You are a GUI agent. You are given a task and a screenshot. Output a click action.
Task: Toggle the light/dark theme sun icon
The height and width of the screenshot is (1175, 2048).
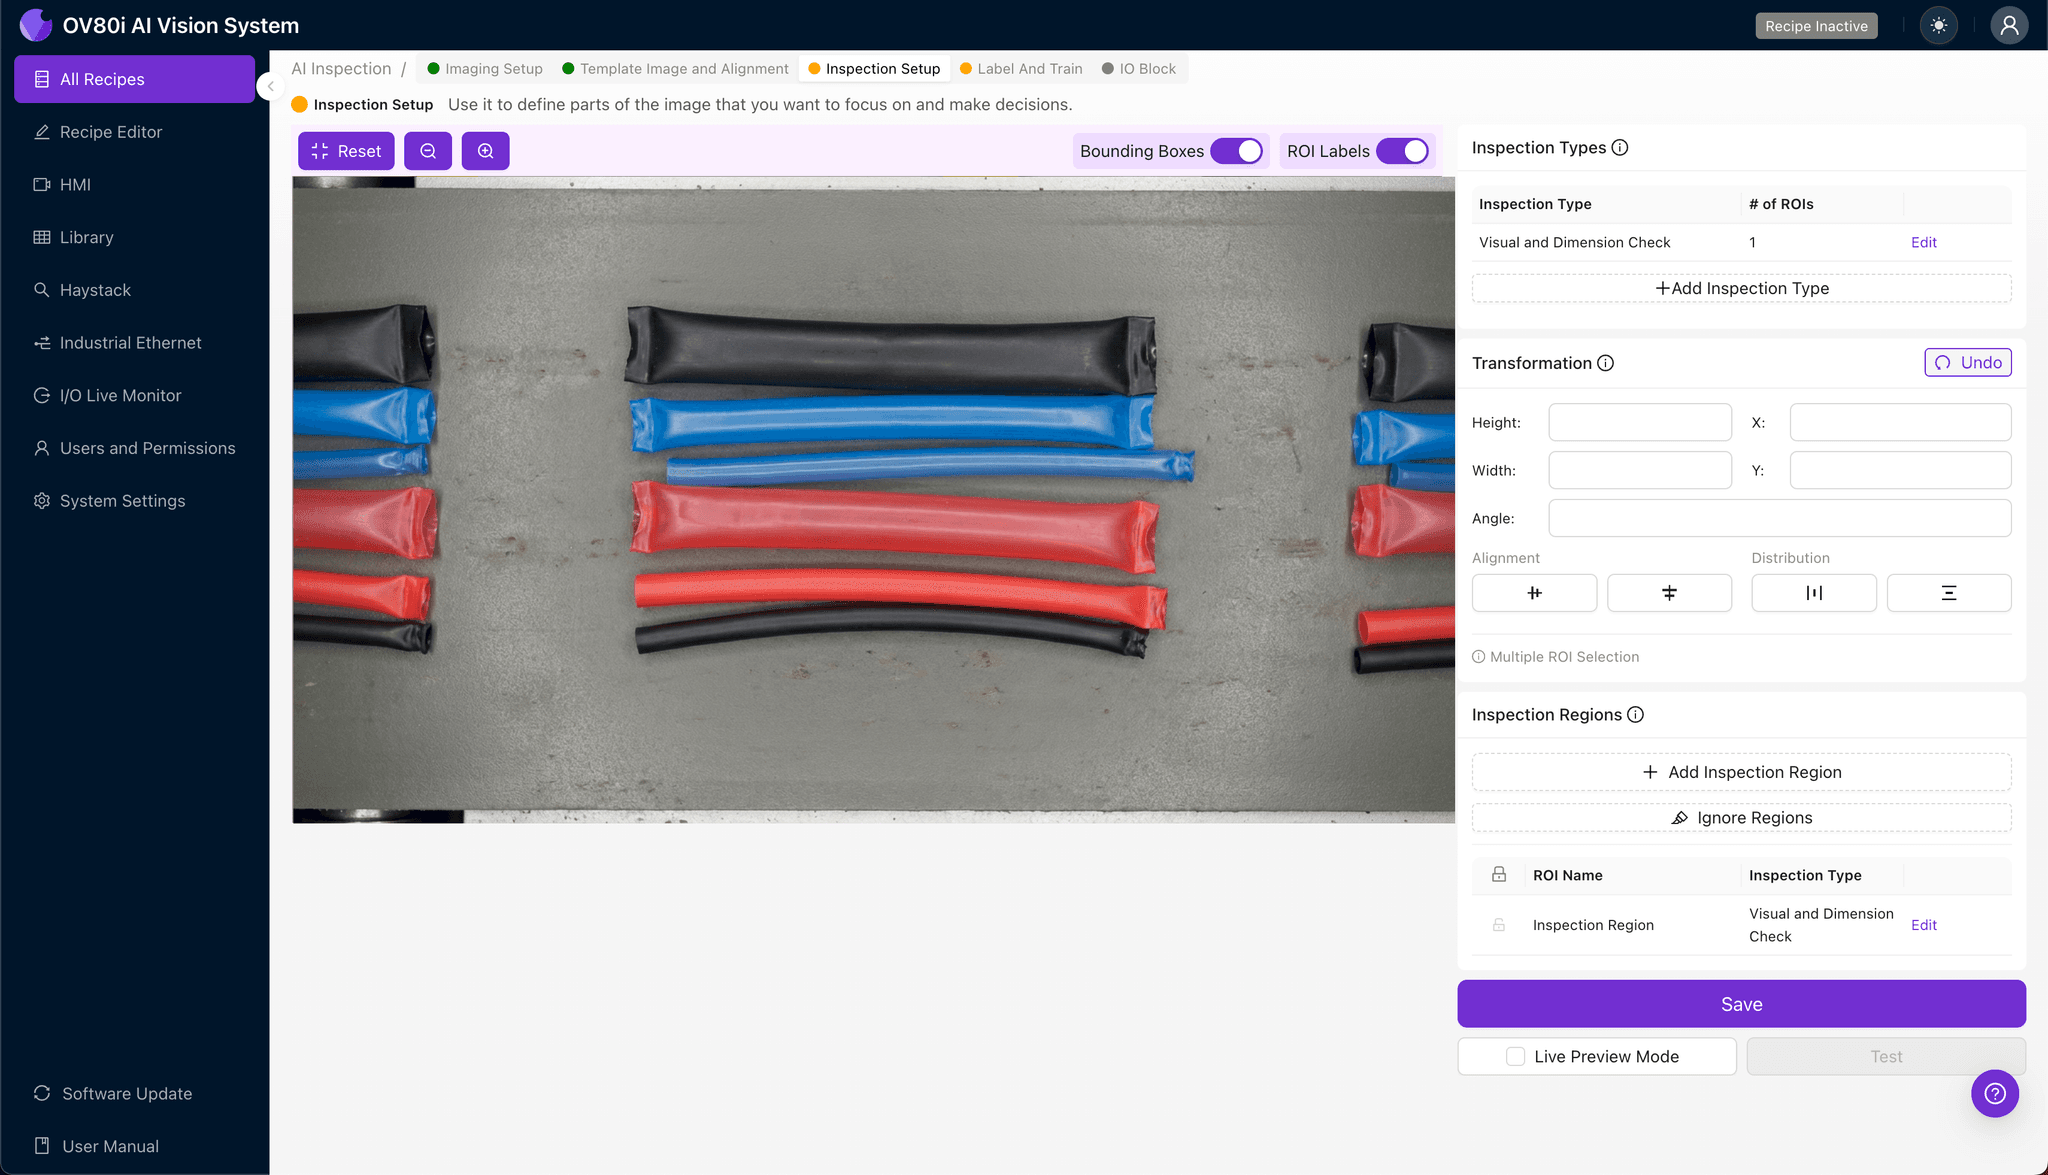point(1939,26)
